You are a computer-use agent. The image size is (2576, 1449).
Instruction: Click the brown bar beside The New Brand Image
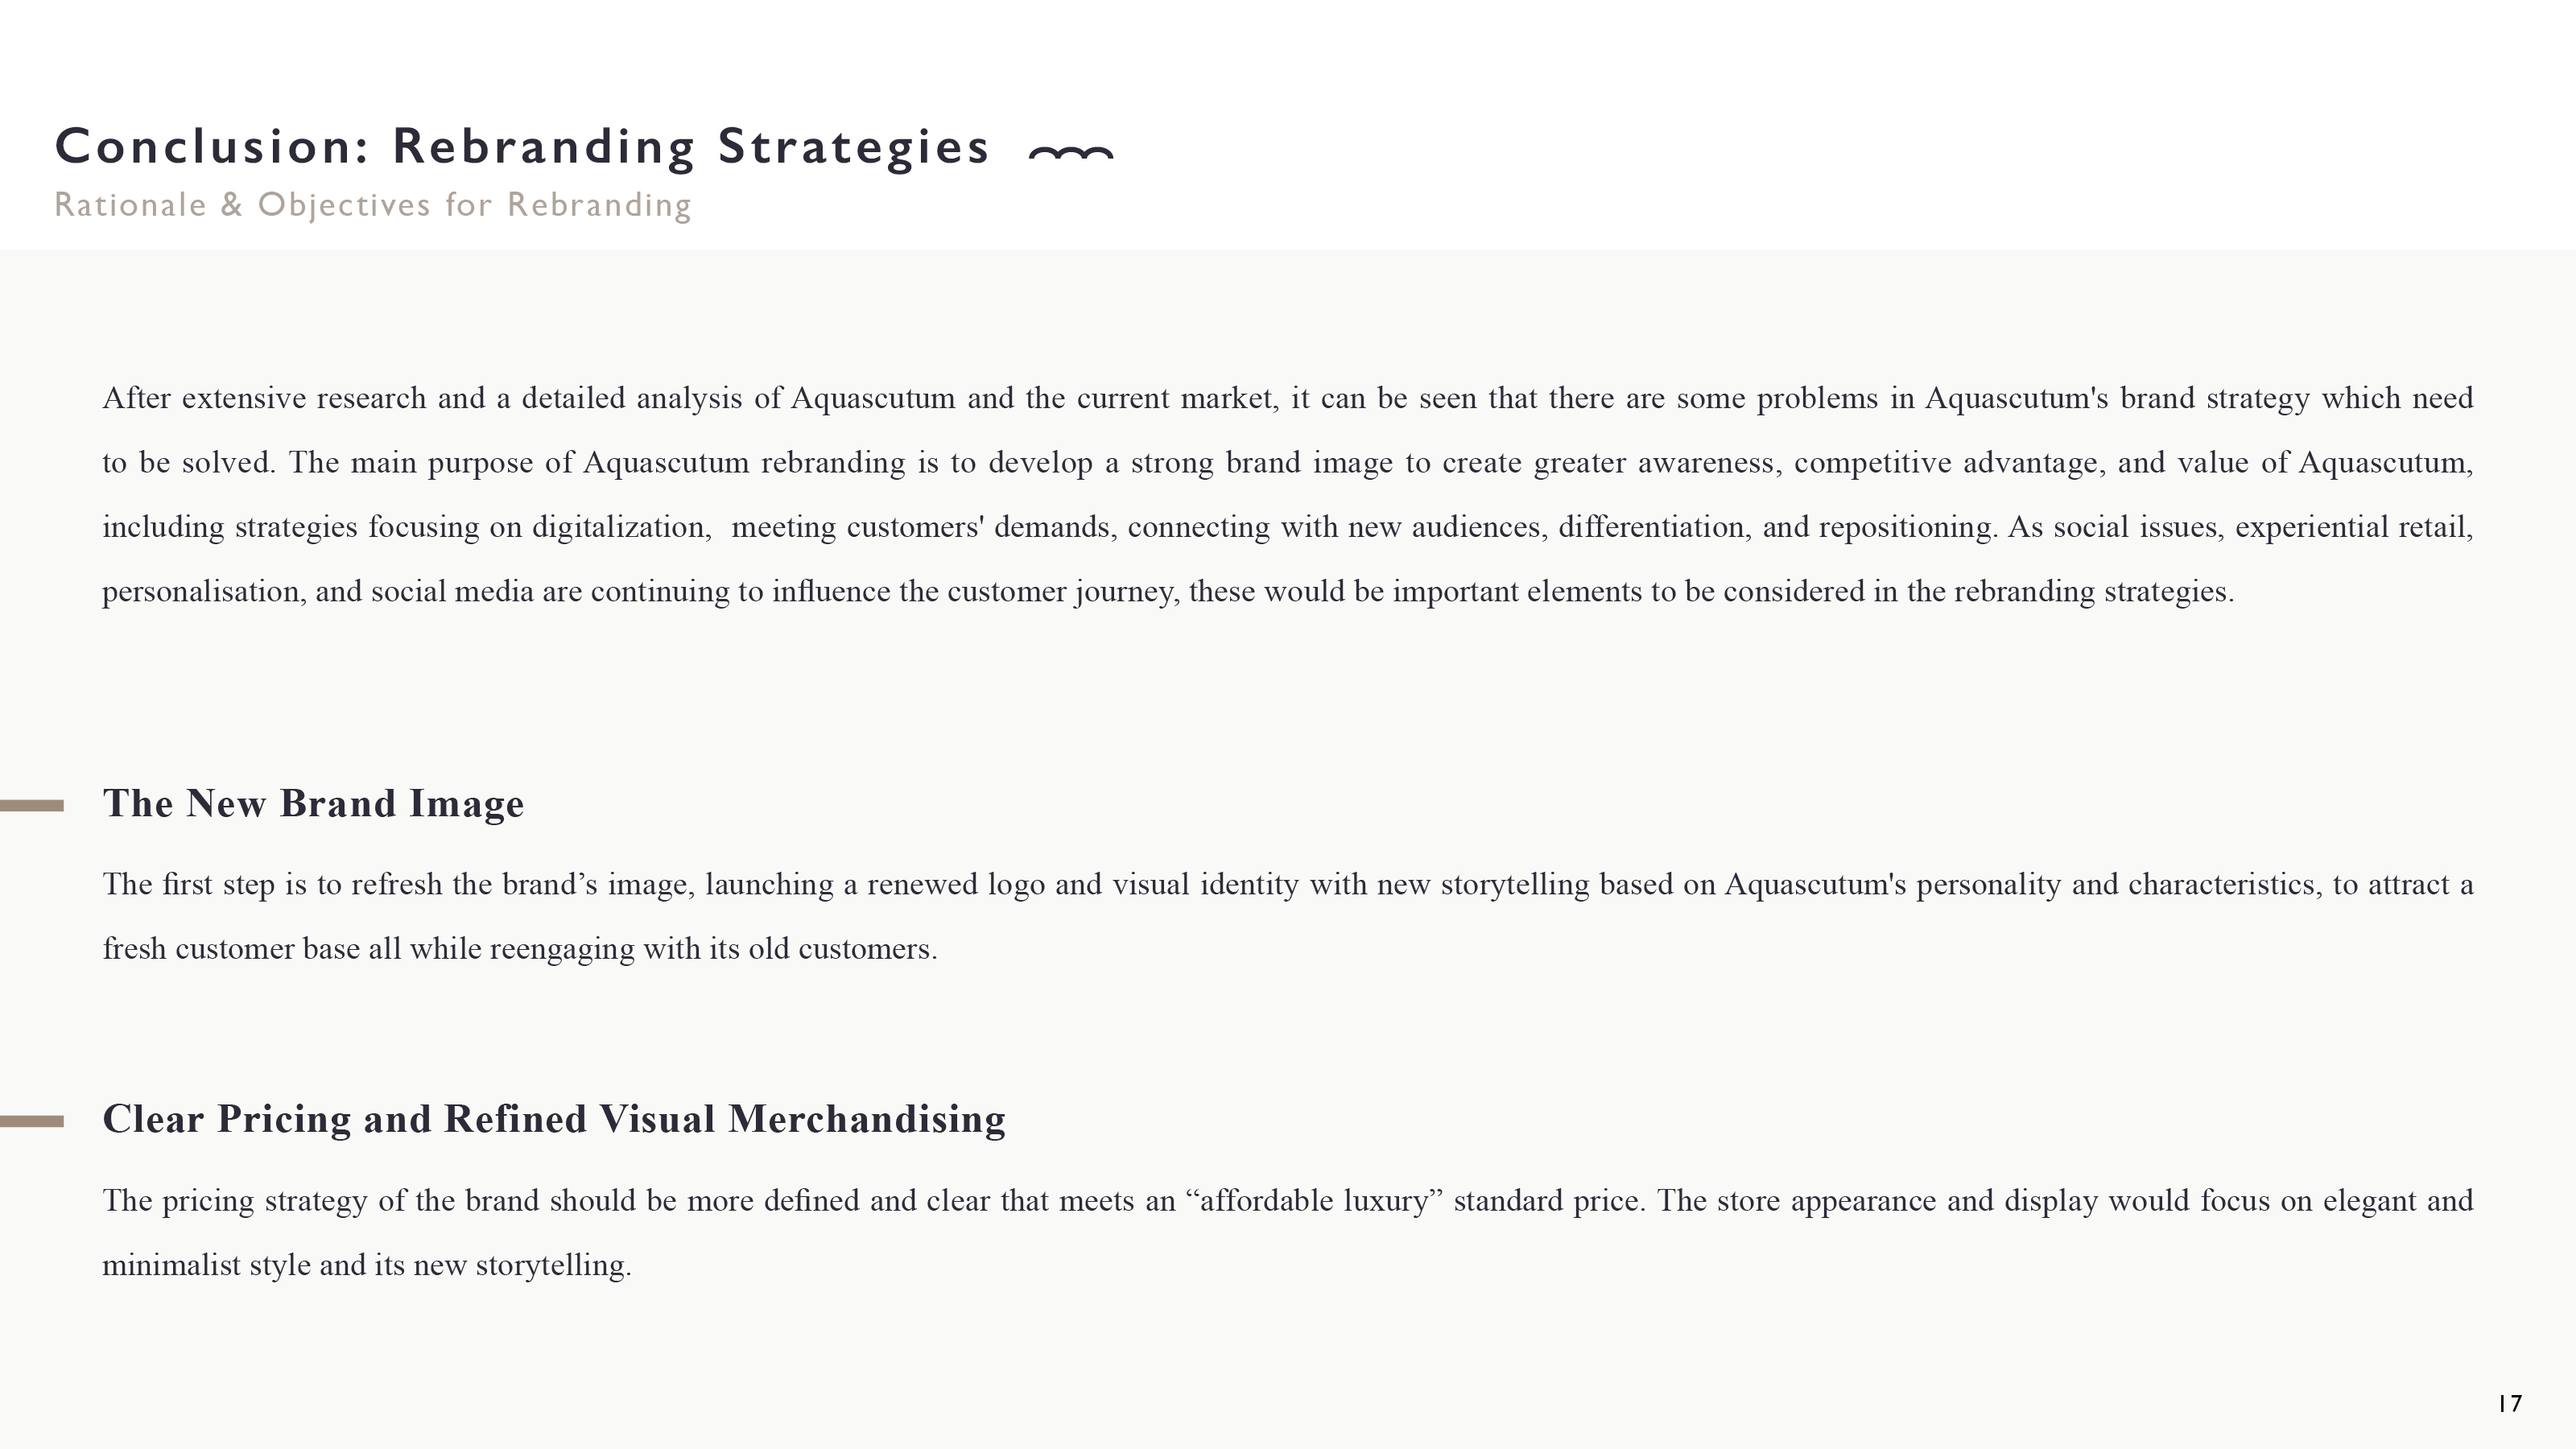32,805
